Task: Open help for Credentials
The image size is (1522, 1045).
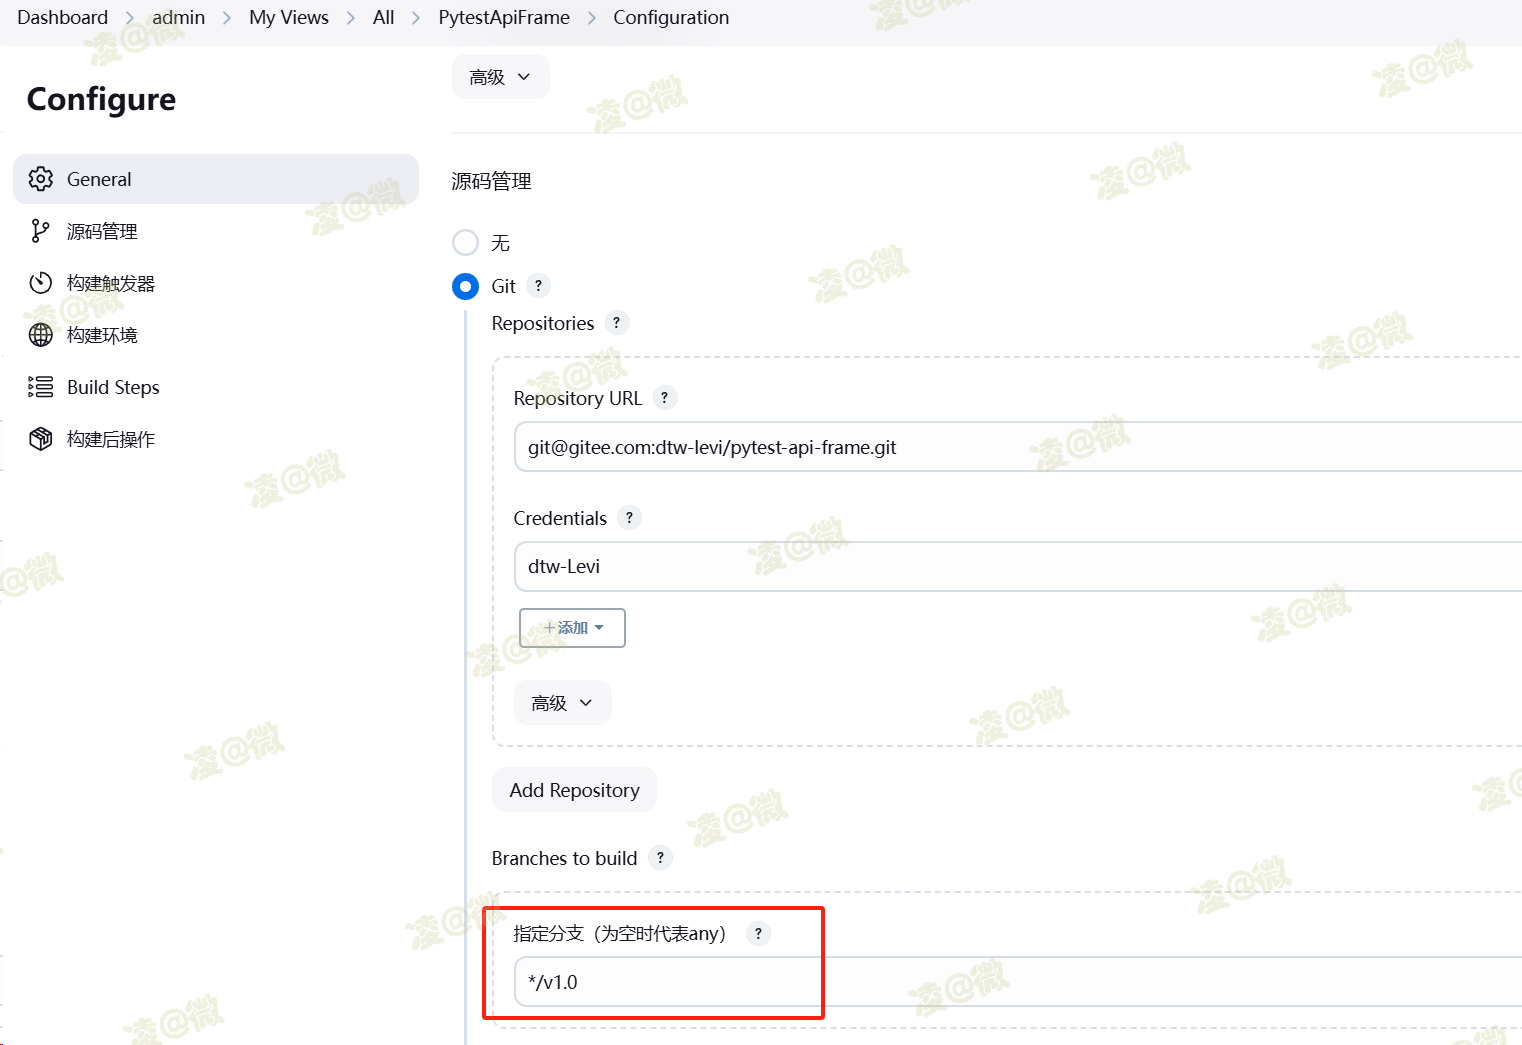Action: (629, 518)
